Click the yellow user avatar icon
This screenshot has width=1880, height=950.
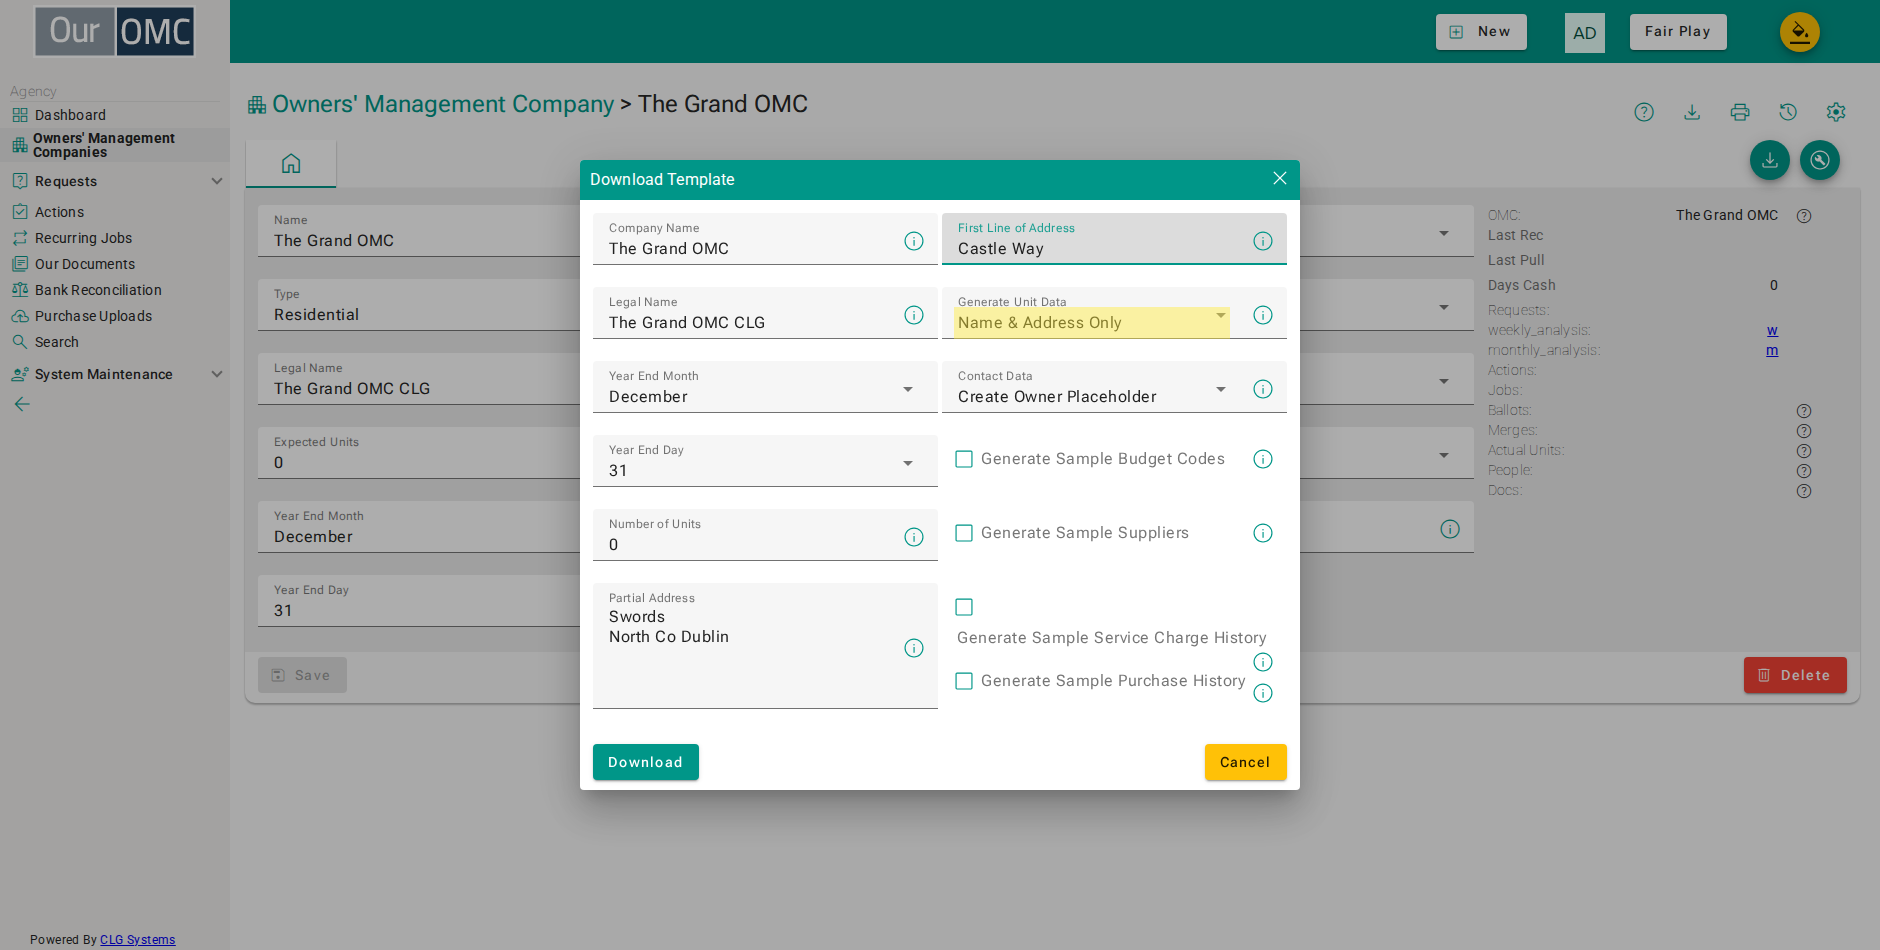(1800, 32)
